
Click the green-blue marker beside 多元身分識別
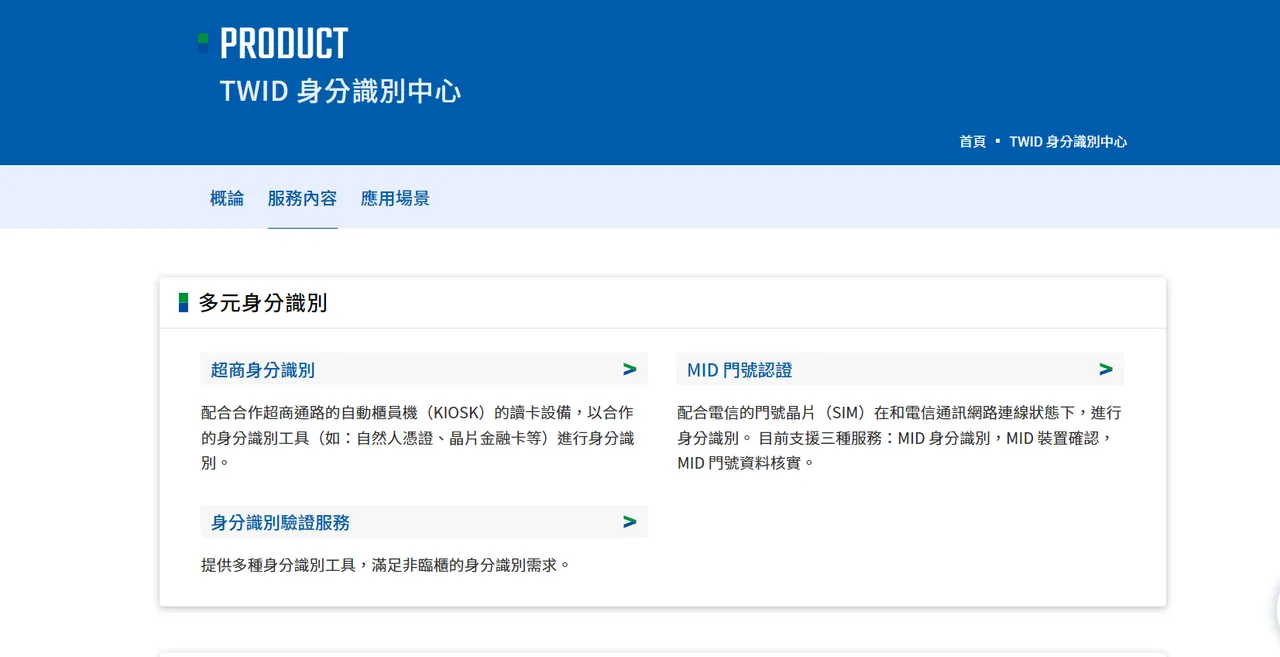click(184, 303)
